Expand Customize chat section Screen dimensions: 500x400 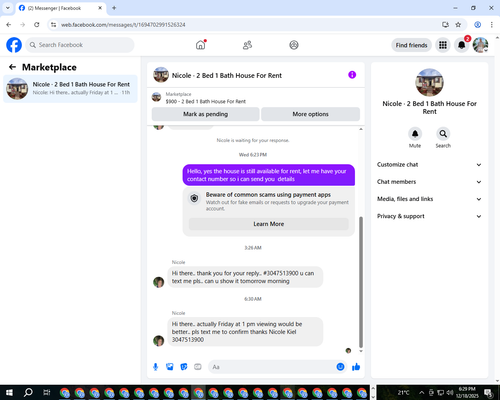(429, 165)
